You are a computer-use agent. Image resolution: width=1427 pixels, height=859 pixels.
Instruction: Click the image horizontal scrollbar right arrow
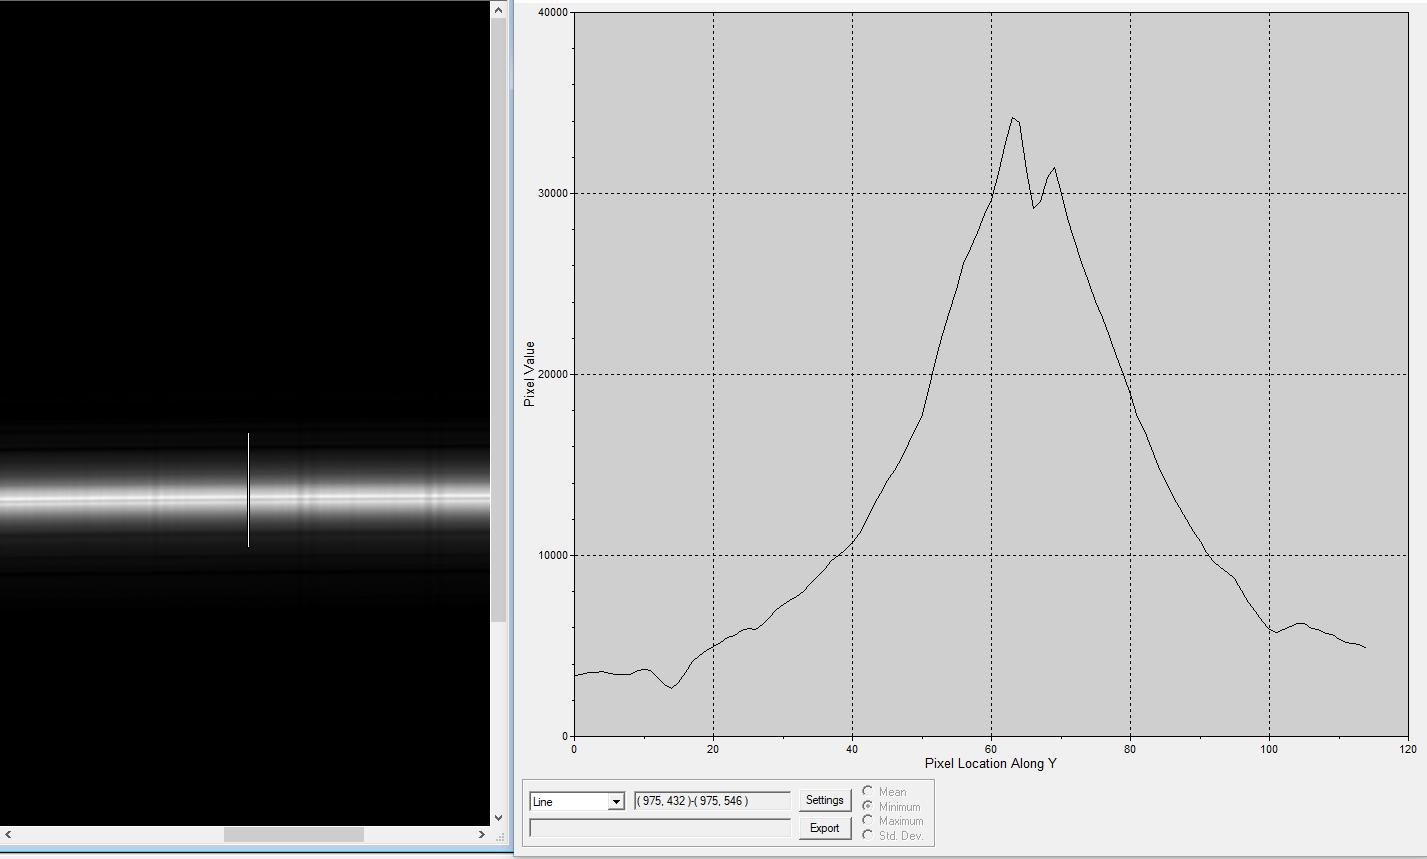point(482,834)
